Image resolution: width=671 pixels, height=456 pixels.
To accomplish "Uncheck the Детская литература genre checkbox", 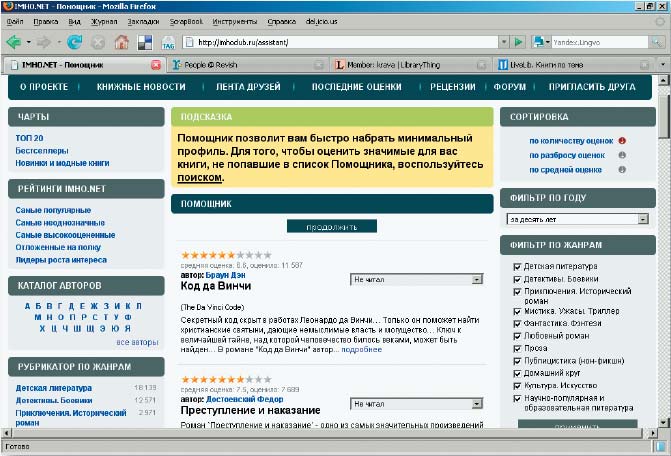I will click(516, 266).
